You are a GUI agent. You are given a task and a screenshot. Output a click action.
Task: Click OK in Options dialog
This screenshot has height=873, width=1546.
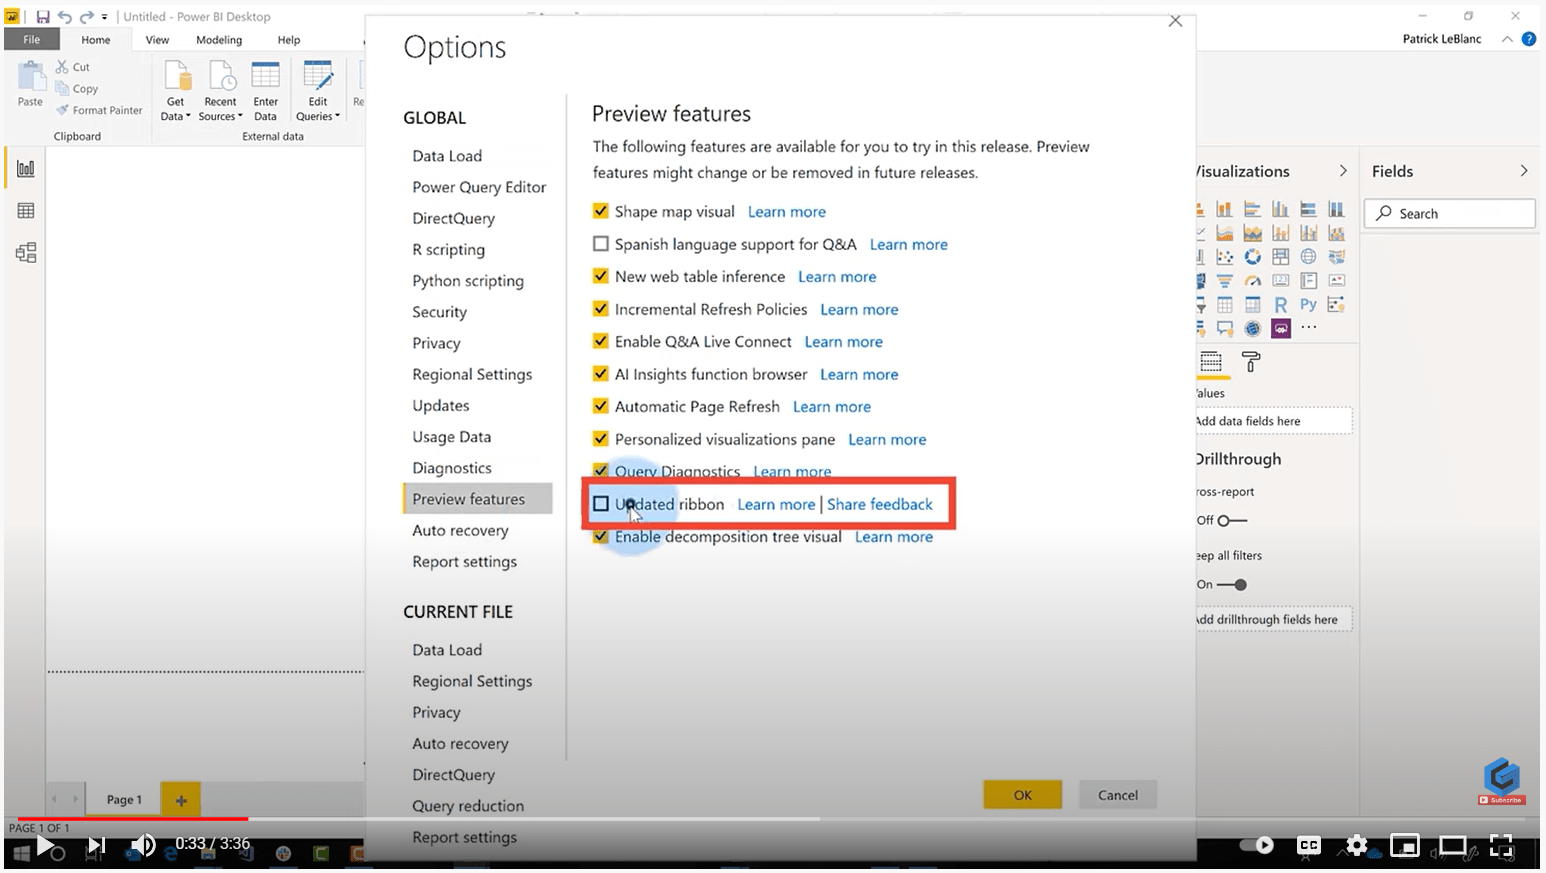click(1022, 795)
